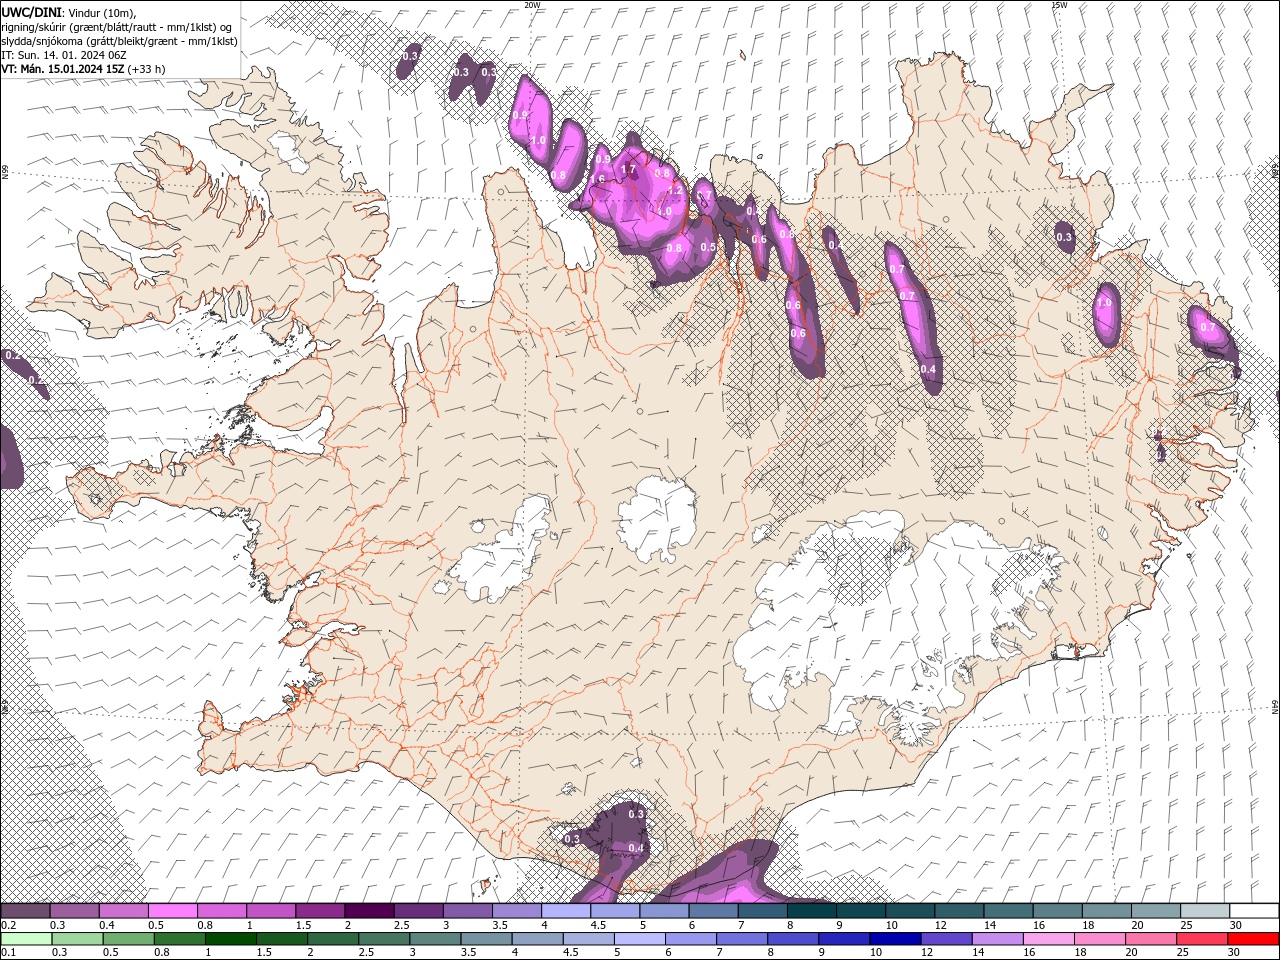
Task: Select the light green 0.3 swatch in lower legend
Action: [77, 939]
